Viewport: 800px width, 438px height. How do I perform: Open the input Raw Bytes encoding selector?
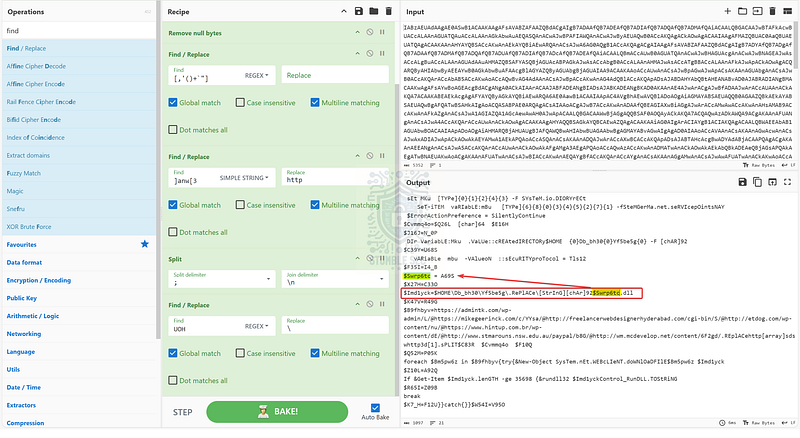(x=759, y=165)
